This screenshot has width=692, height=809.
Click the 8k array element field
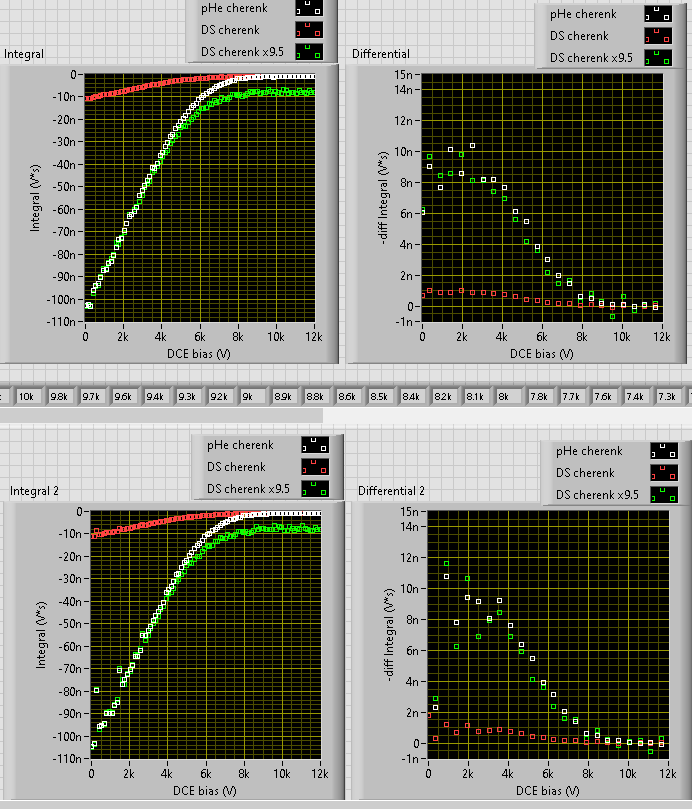[508, 397]
